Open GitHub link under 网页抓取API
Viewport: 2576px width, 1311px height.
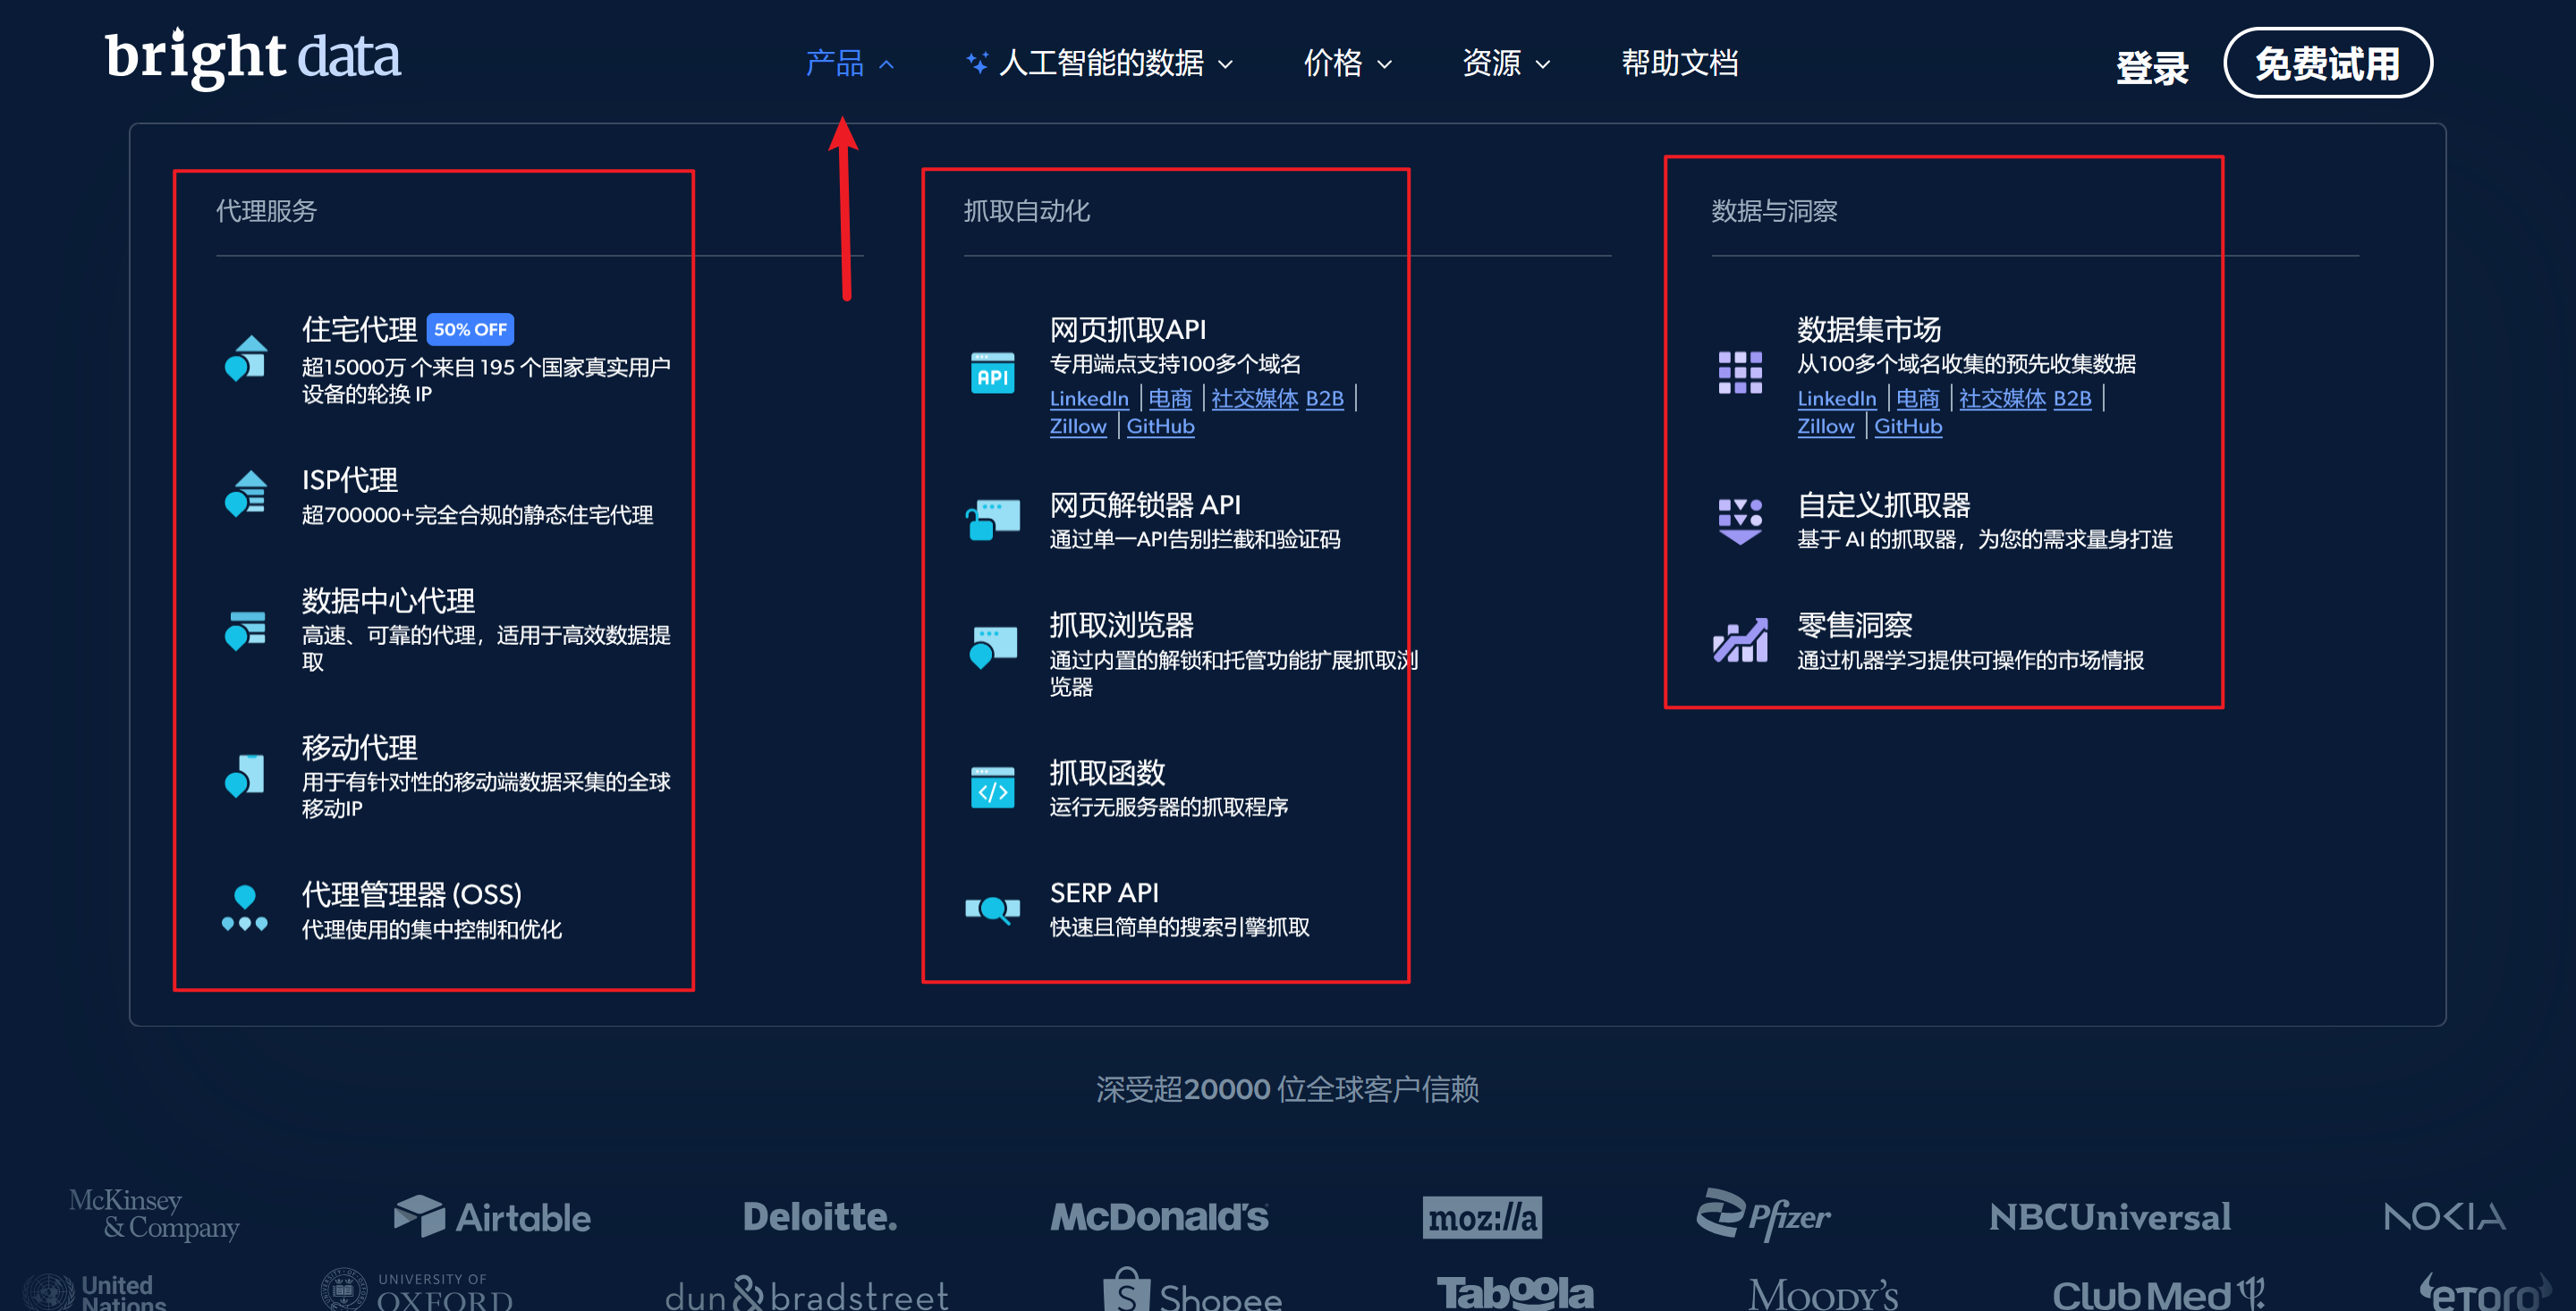(x=1160, y=427)
